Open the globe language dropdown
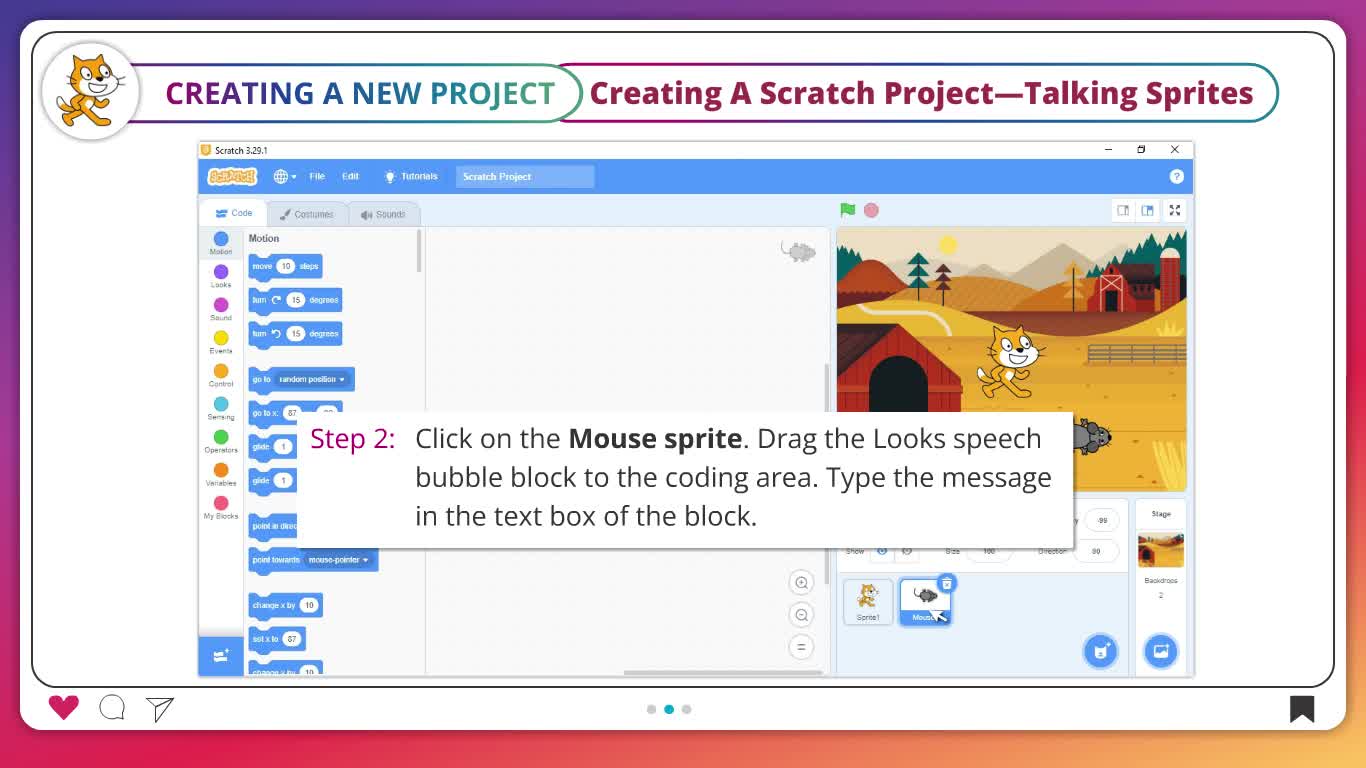Screen dimensions: 1366x768 [x=285, y=177]
